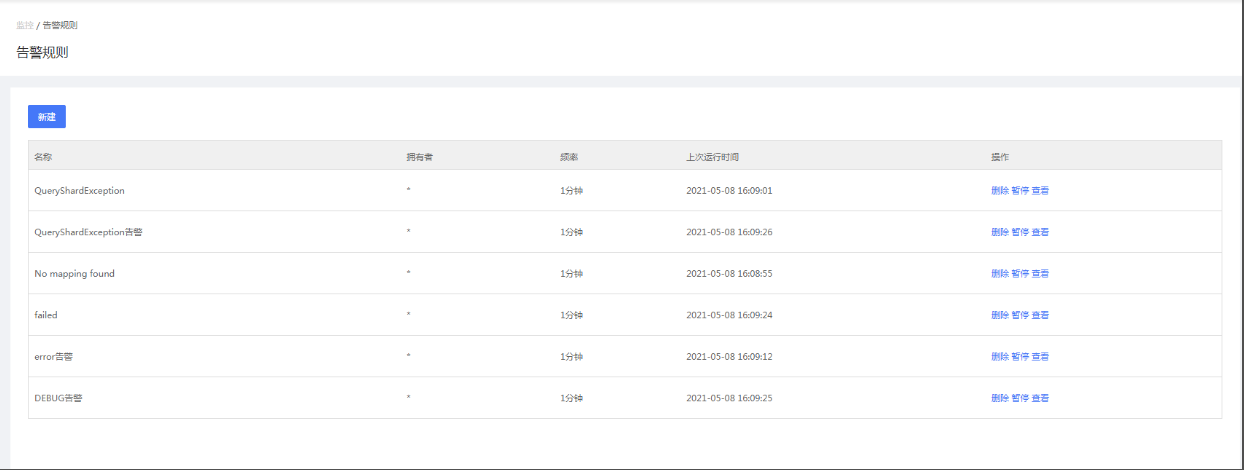Click 查看 for the QueryShardException rule

click(1040, 190)
